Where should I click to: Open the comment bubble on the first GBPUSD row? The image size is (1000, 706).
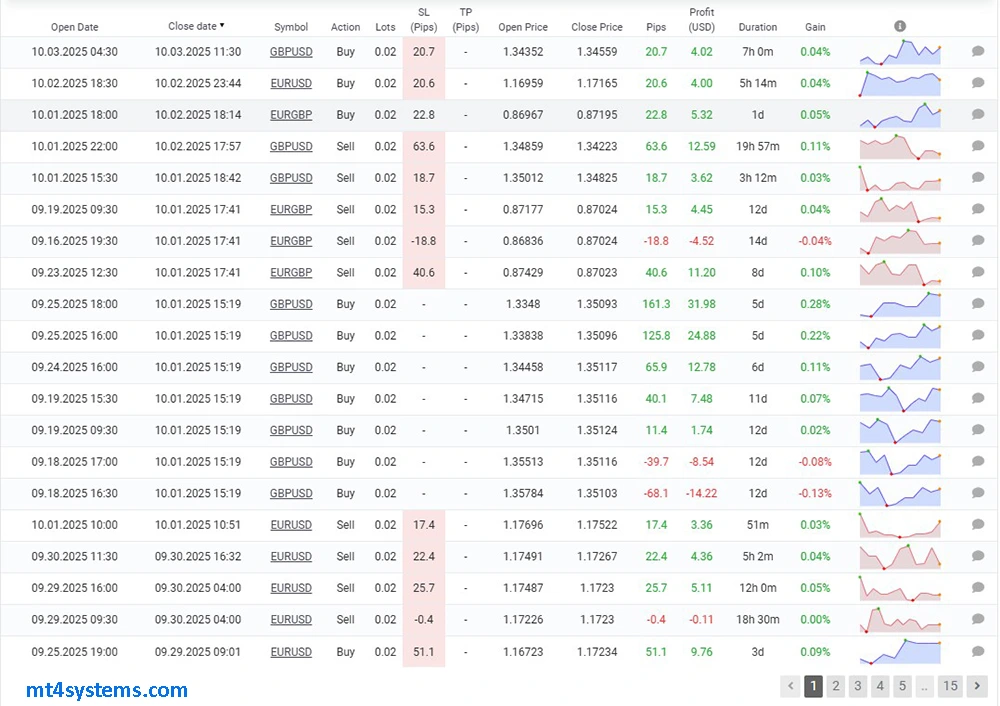click(977, 51)
